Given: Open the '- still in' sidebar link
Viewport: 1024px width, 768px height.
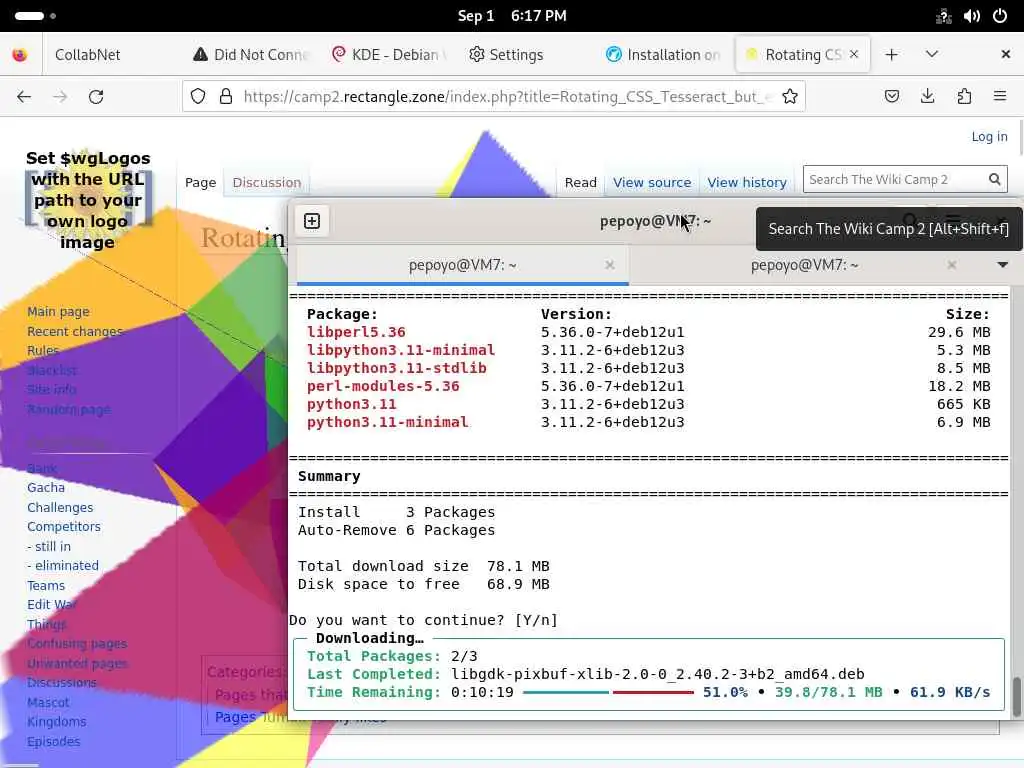Looking at the screenshot, I should pos(49,546).
